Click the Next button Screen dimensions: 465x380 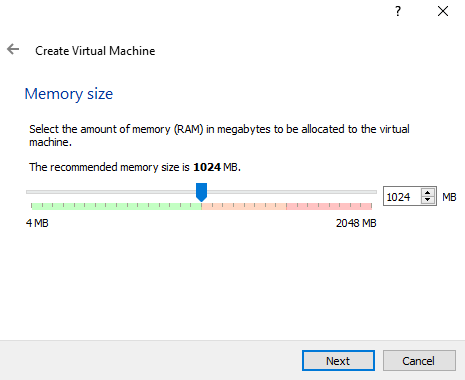[338, 361]
